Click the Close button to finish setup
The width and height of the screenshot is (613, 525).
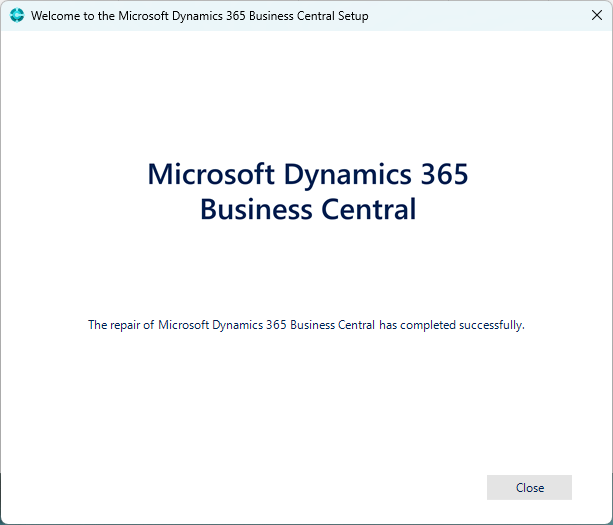(x=529, y=487)
